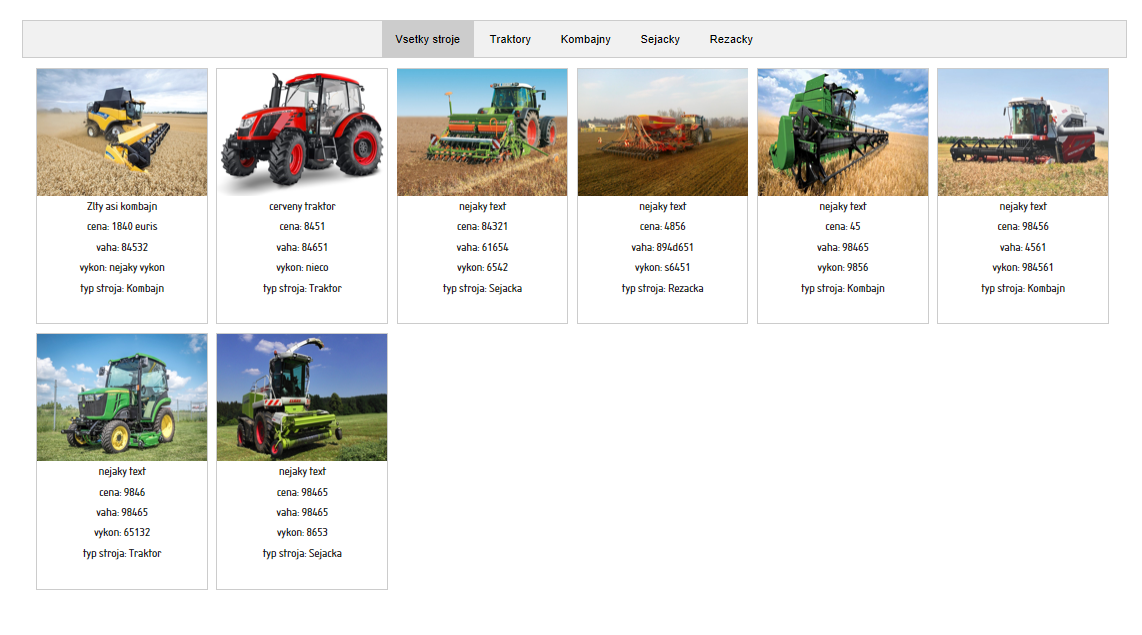
Task: Open the yellow combine harvester image
Action: pyautogui.click(x=122, y=133)
